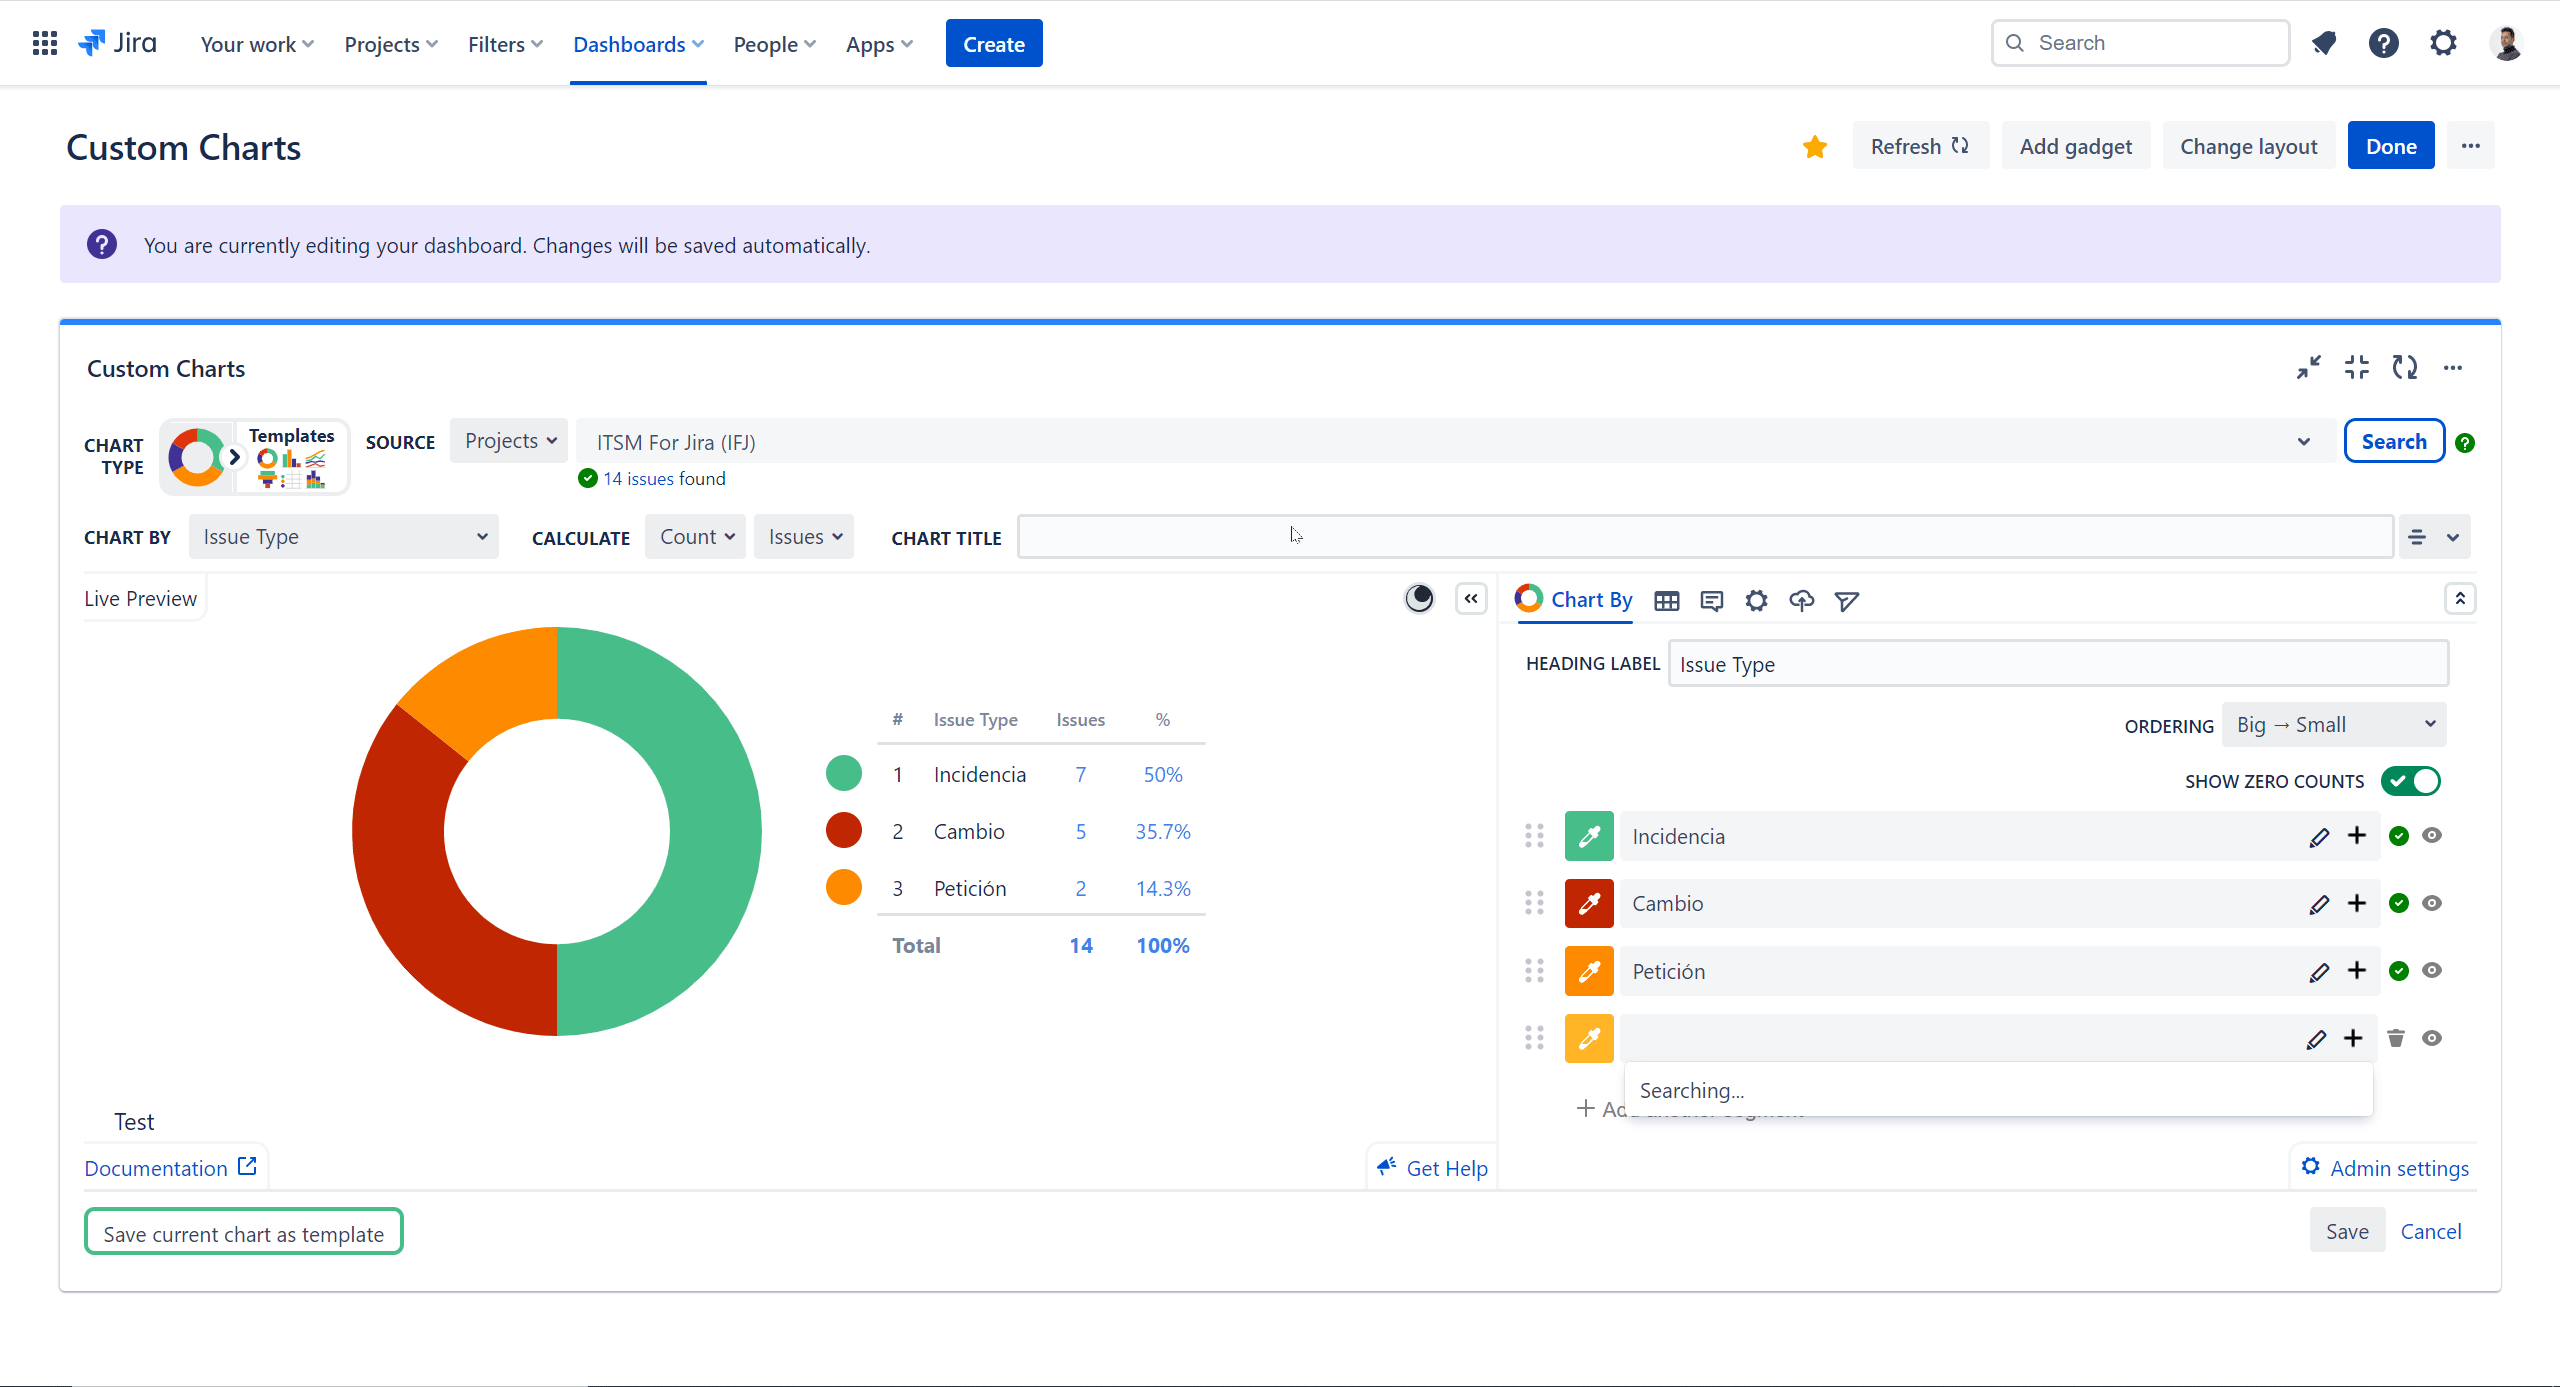Click the gadget refresh arrows icon

click(x=2404, y=368)
